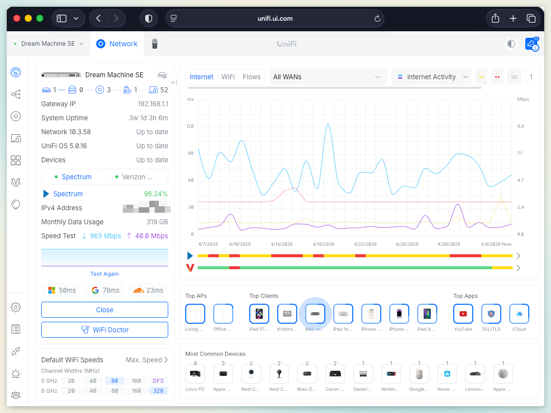Show Safari tab overview
Viewport: 551px width, 413px height.
coord(531,18)
